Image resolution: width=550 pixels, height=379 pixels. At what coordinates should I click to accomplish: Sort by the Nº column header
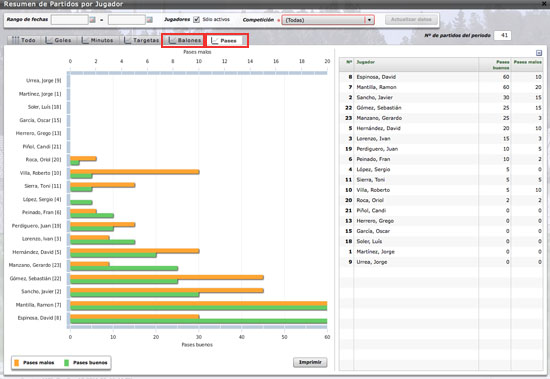347,65
